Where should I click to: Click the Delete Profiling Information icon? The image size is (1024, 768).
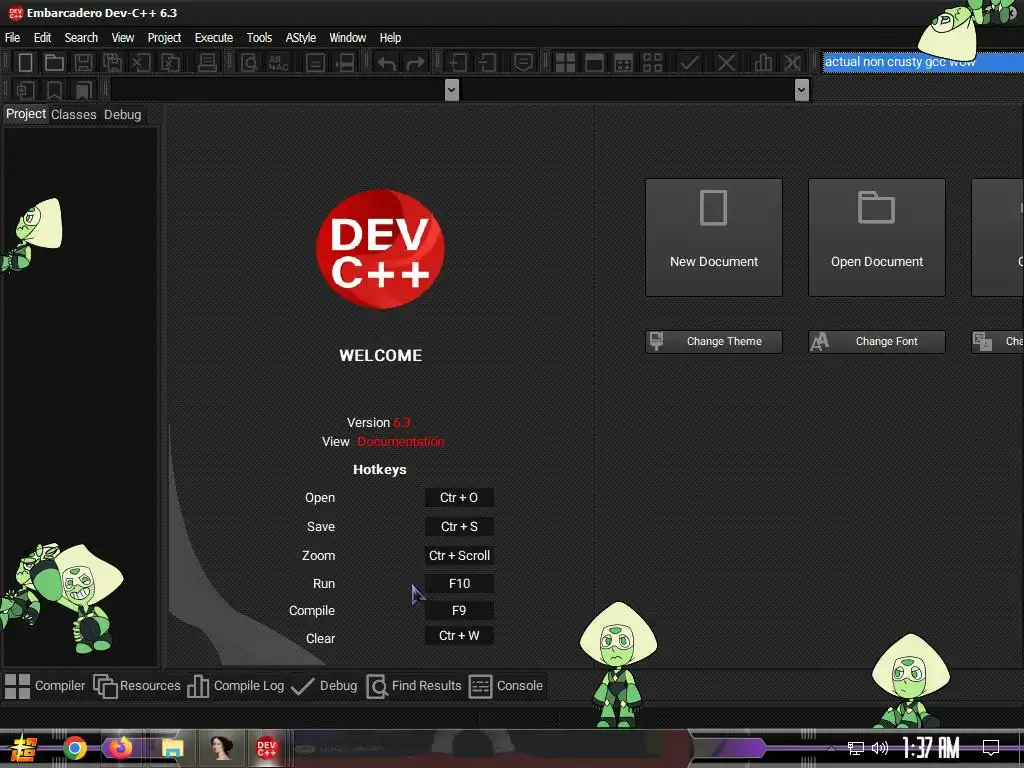coord(792,63)
